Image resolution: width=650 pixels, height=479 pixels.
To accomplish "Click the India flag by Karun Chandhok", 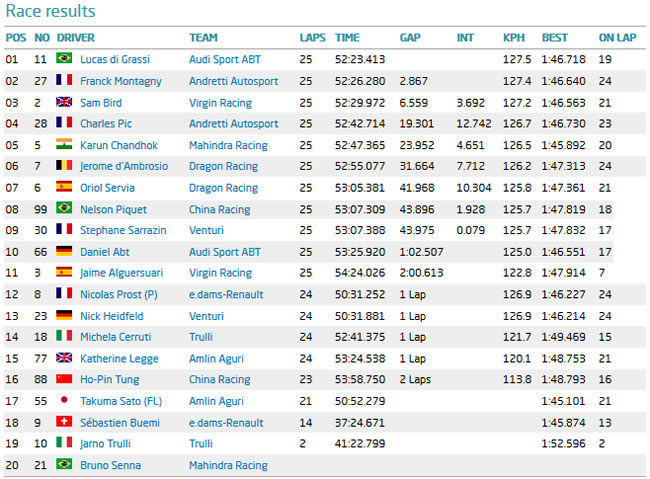I will coord(64,144).
